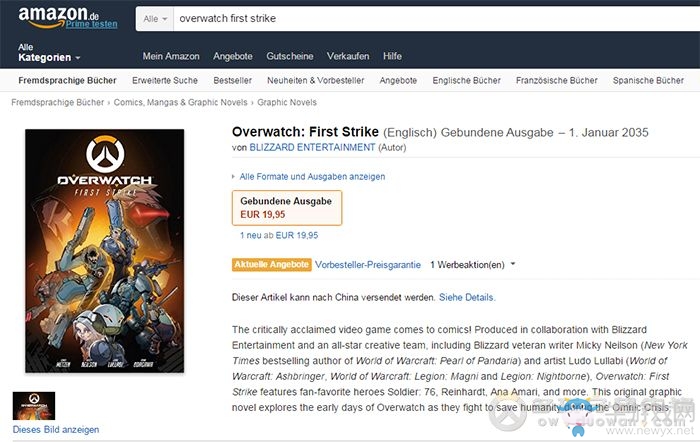
Task: Expand Alle Formate und Ausgaben anzeigen
Action: pos(312,176)
